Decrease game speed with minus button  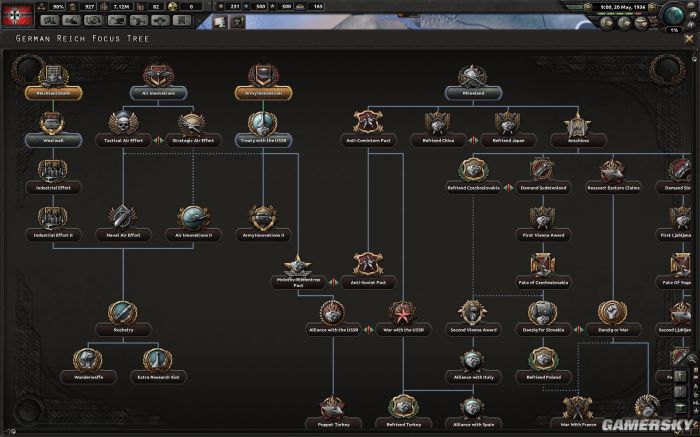click(588, 7)
